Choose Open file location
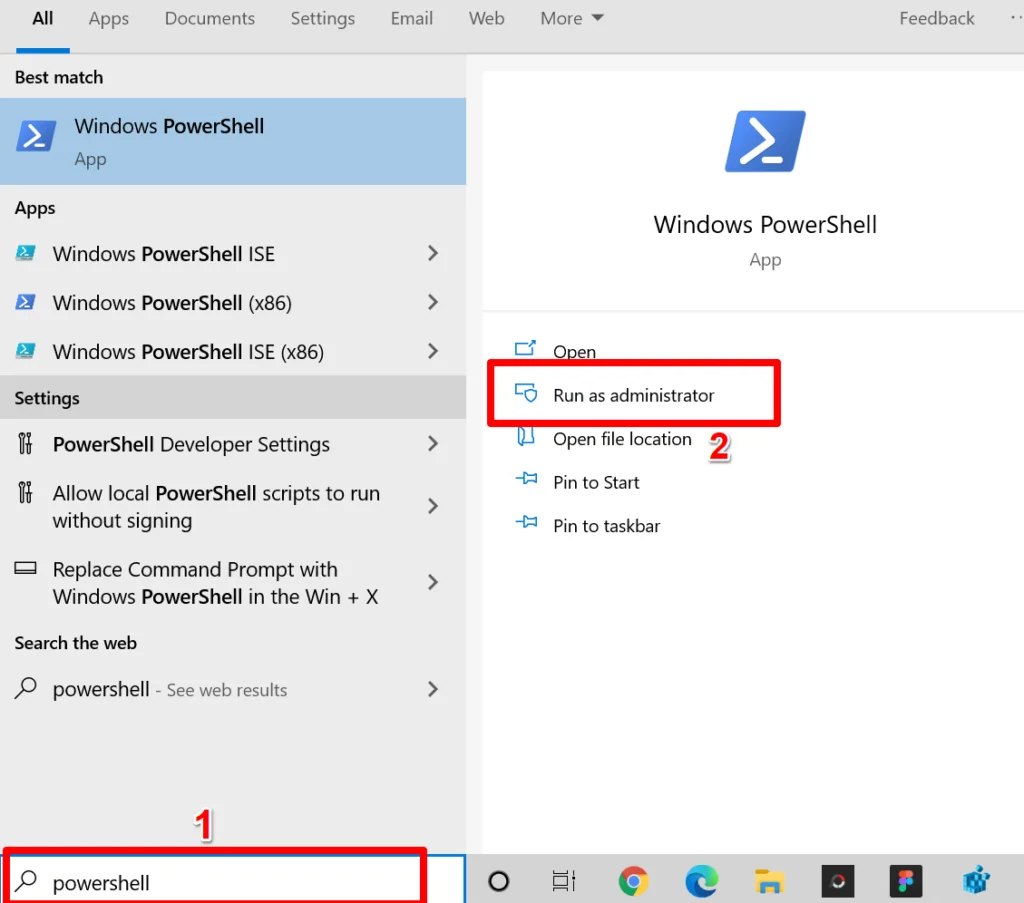 click(x=622, y=439)
